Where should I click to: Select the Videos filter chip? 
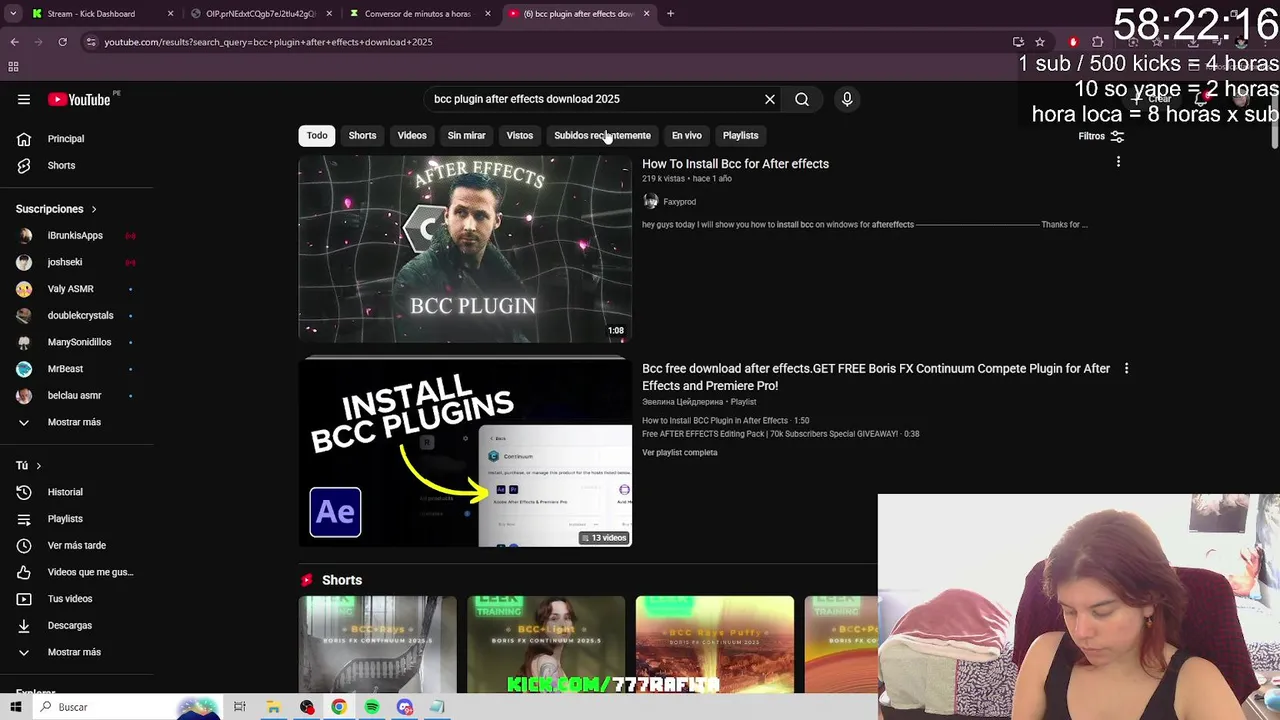tap(412, 135)
